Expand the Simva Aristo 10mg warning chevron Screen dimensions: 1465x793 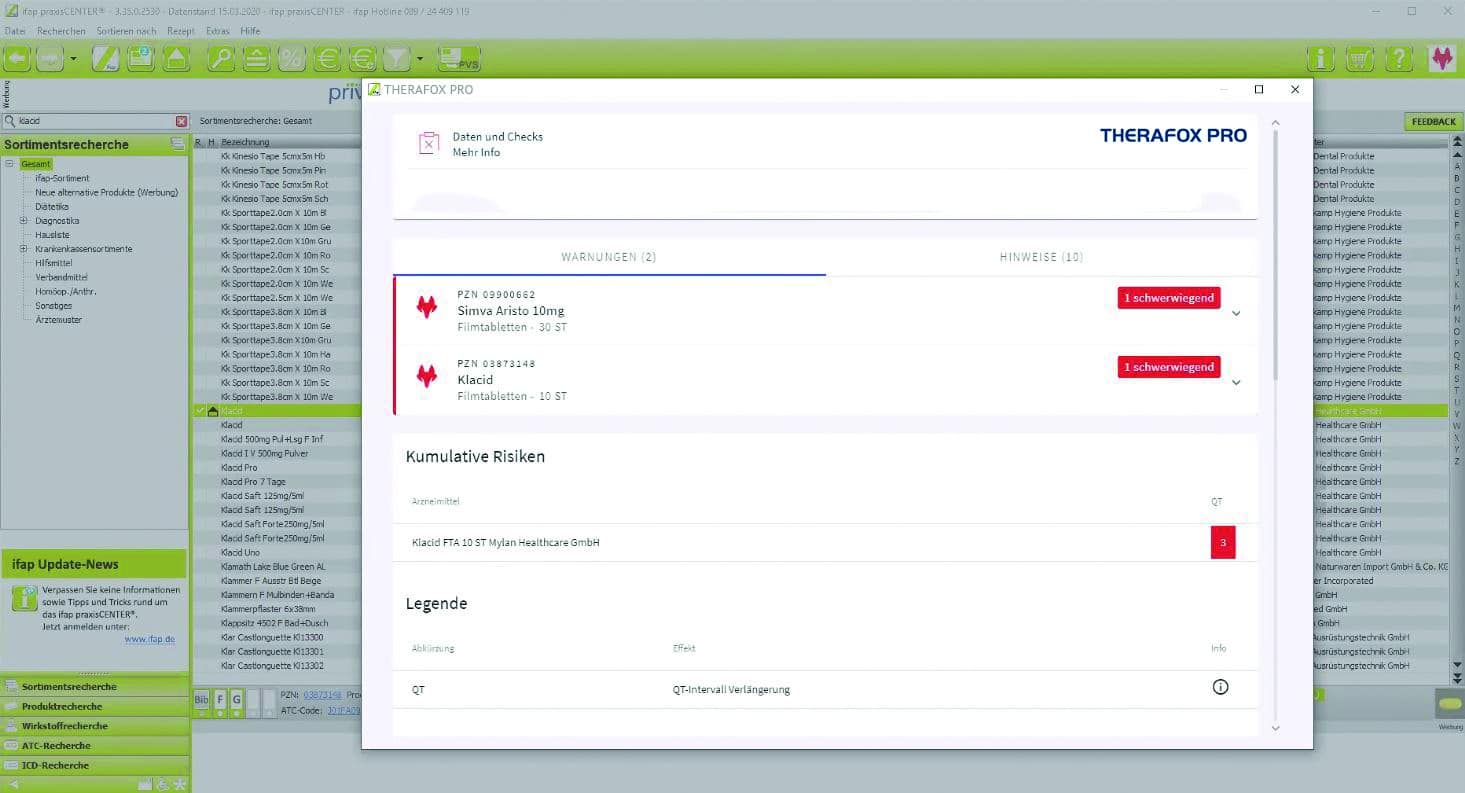point(1236,313)
